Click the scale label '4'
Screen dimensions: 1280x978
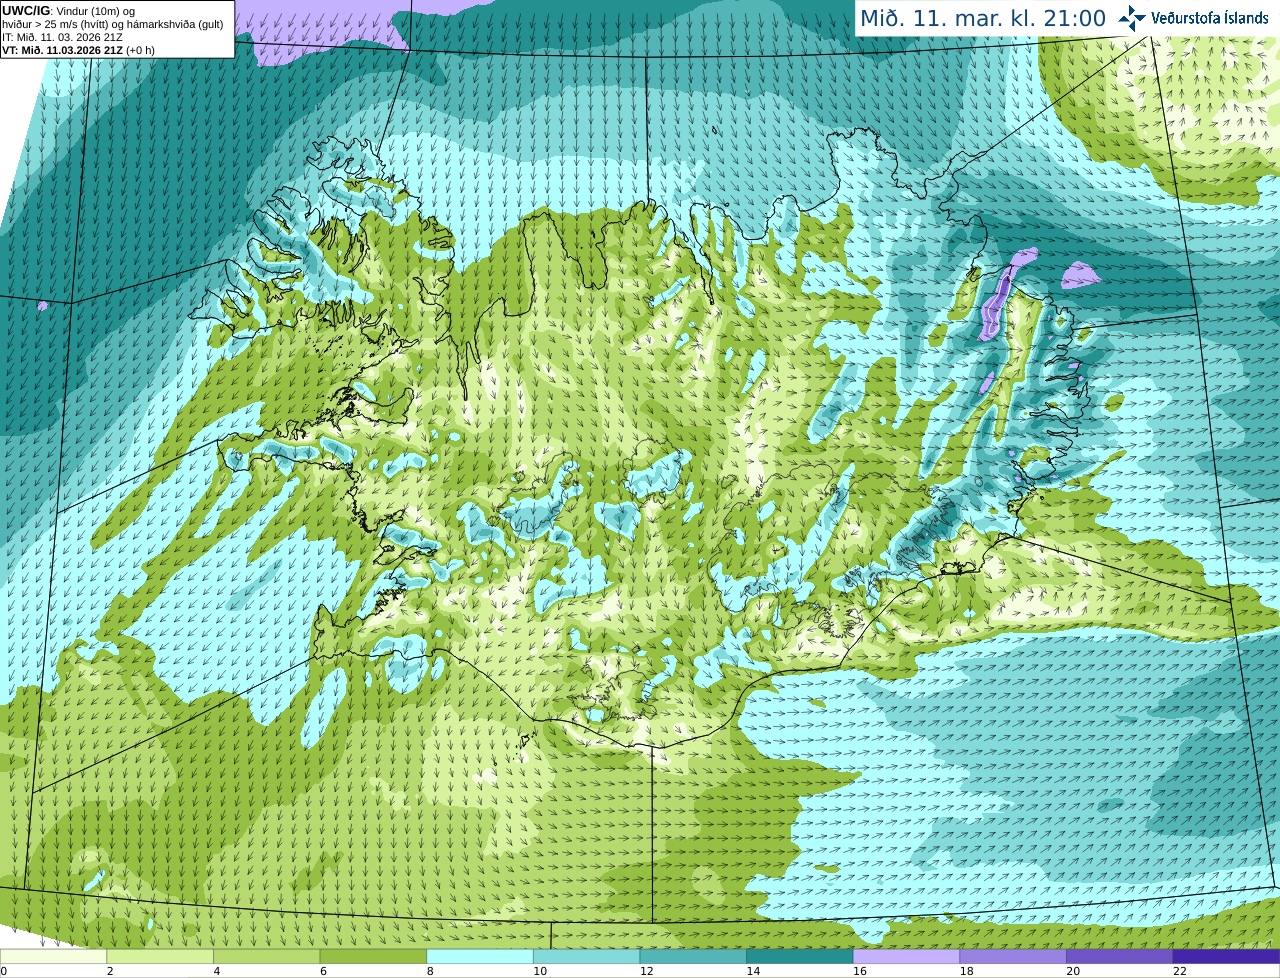point(217,971)
